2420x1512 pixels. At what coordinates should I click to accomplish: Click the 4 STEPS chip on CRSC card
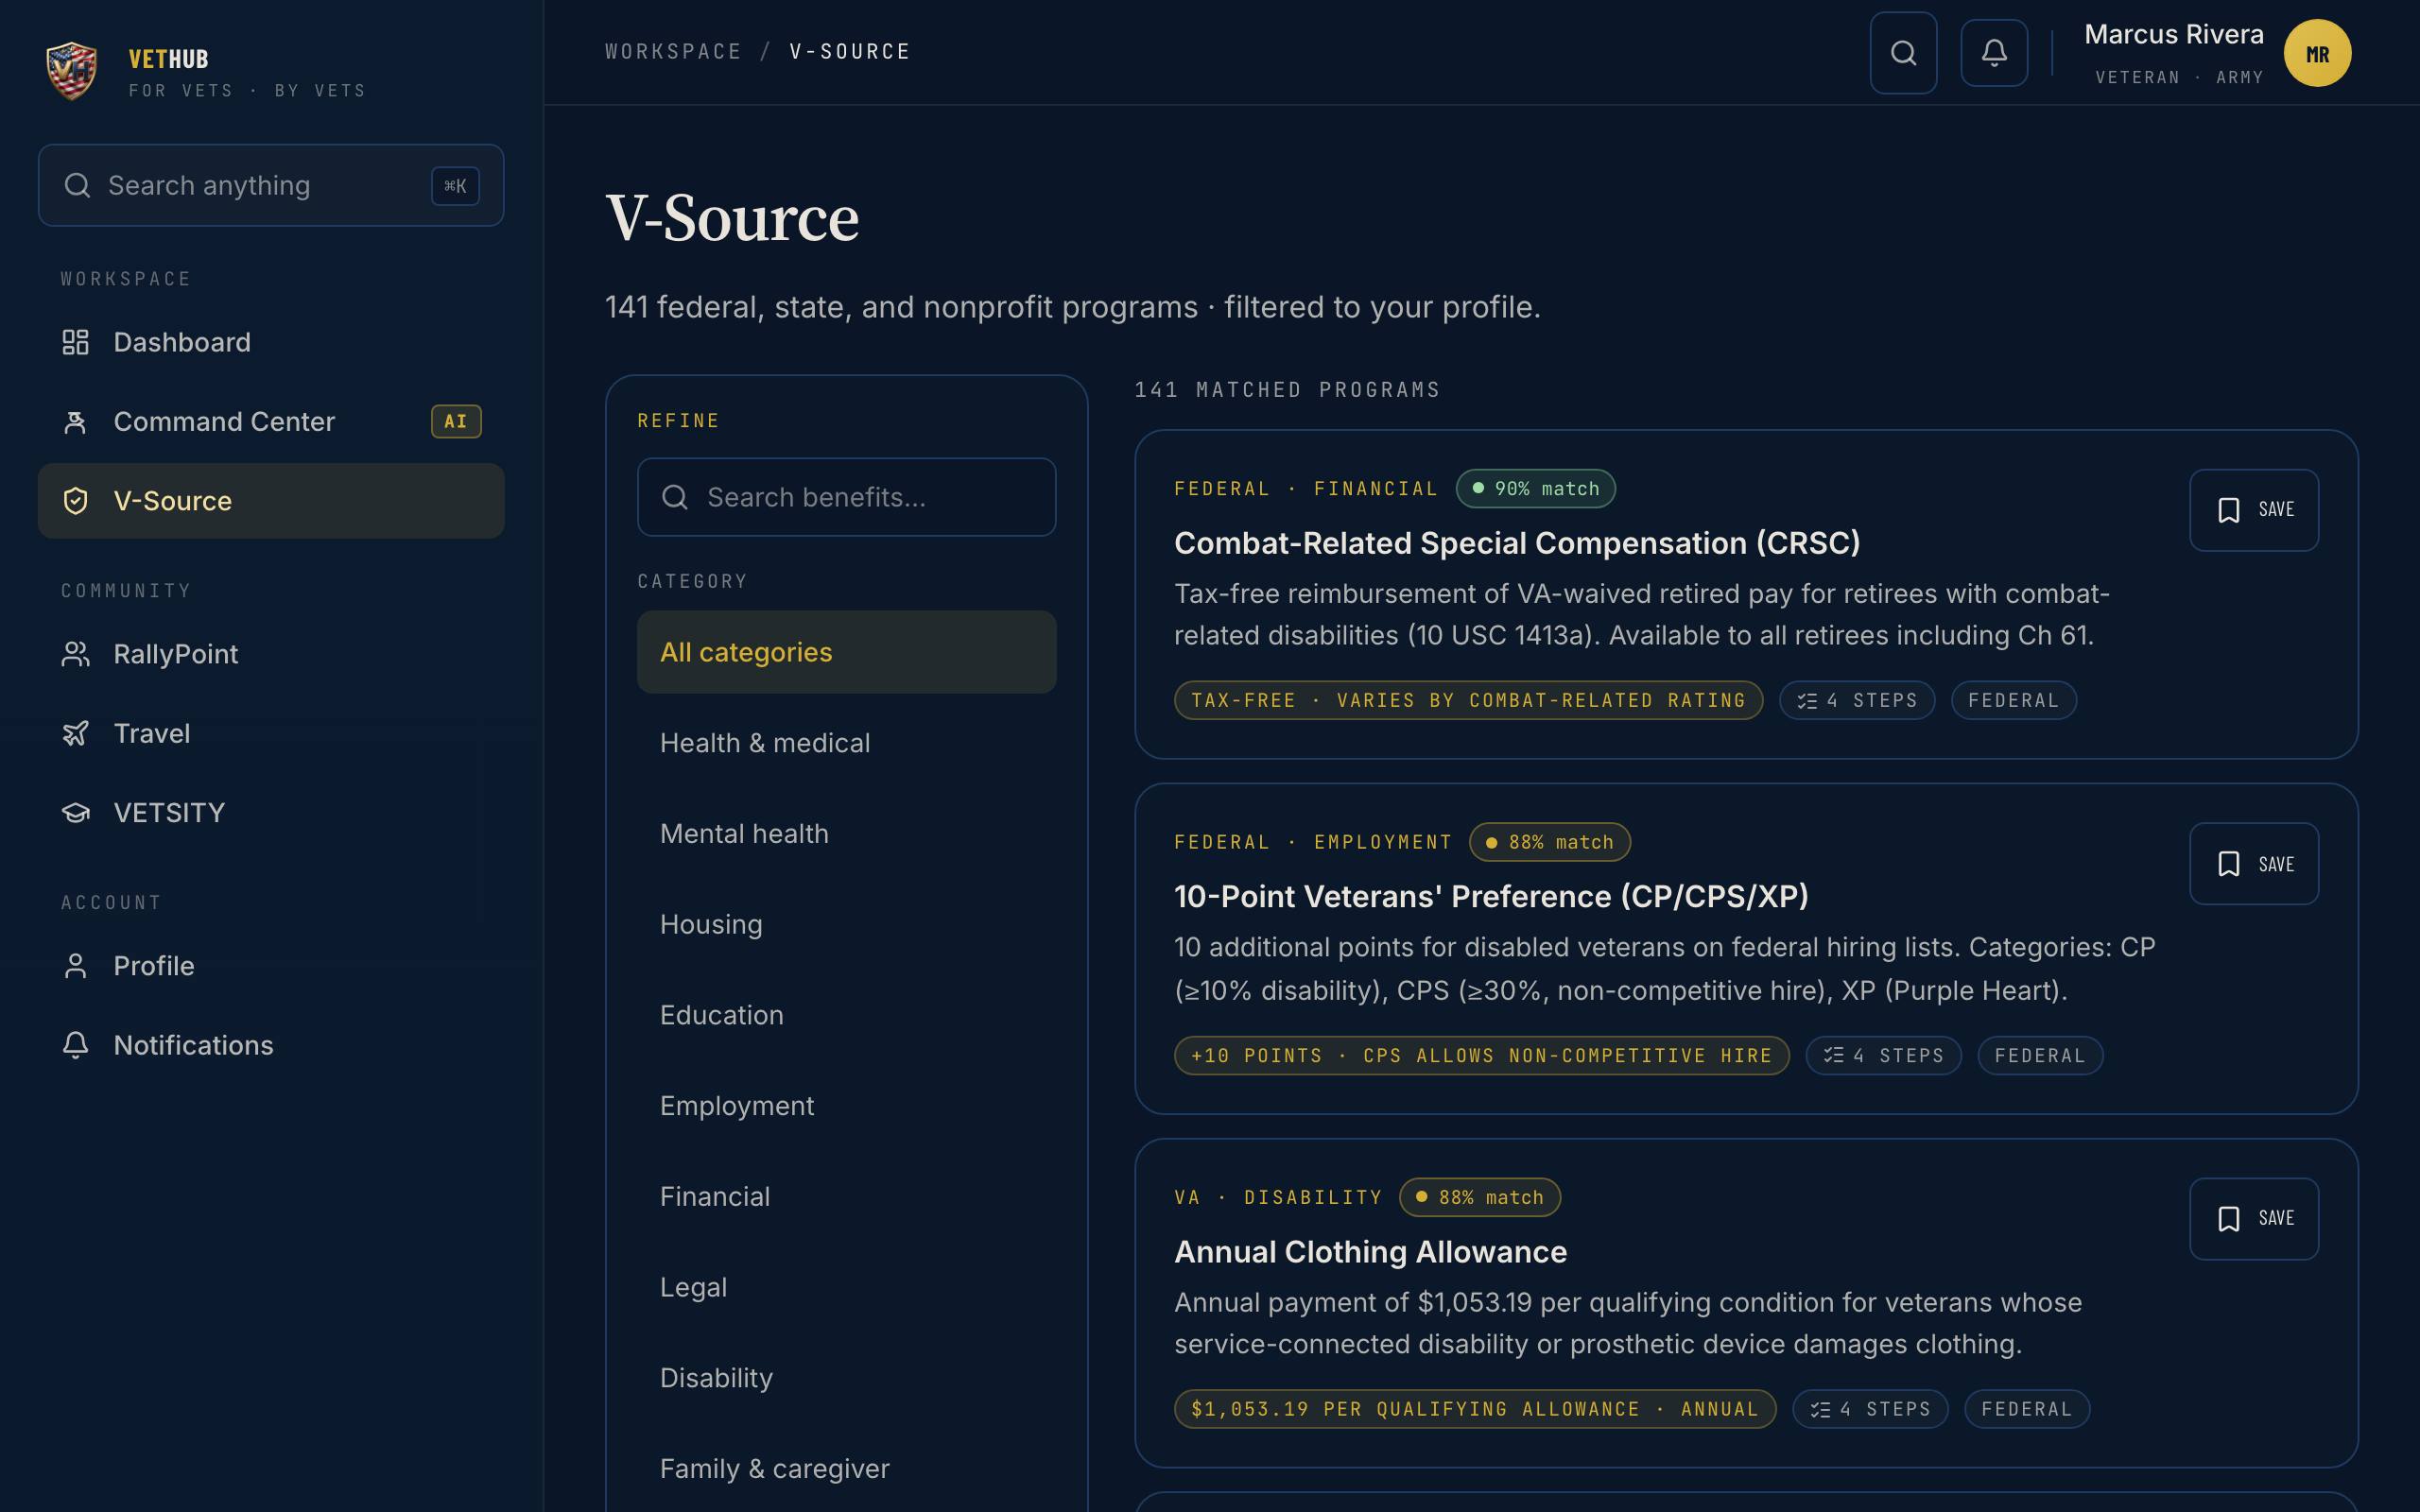1857,701
